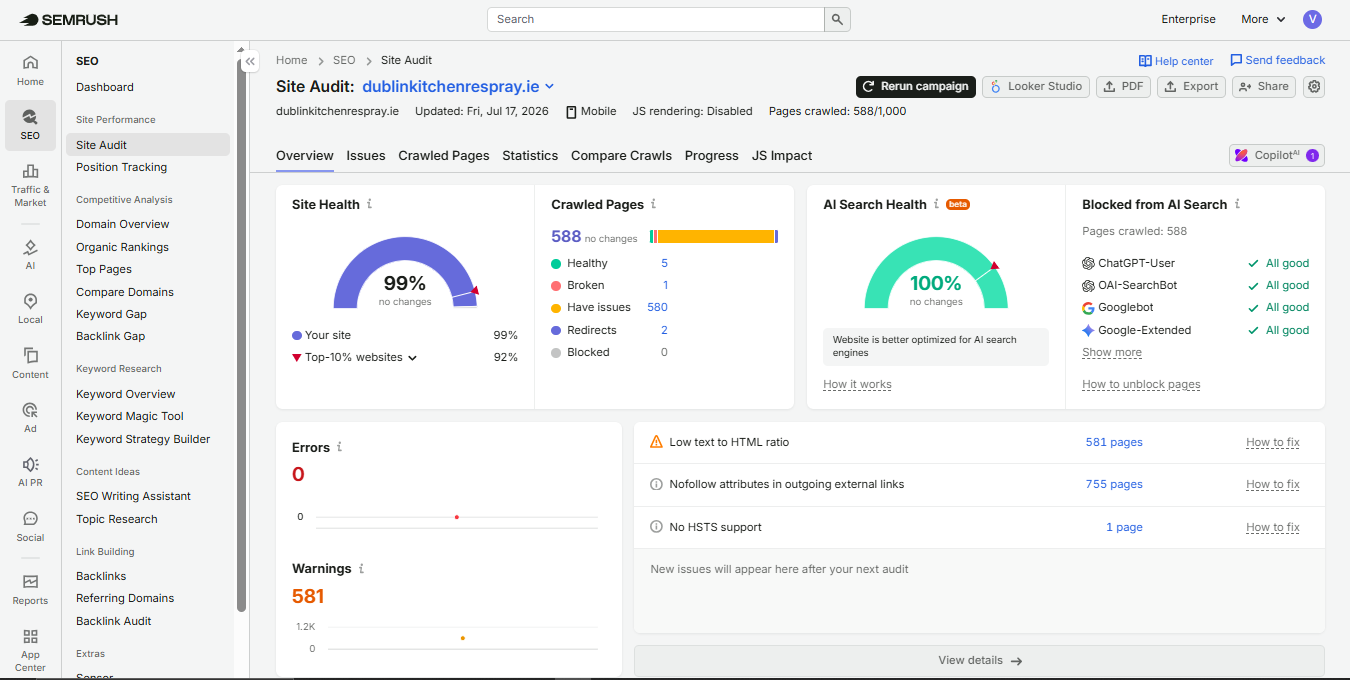Image resolution: width=1350 pixels, height=680 pixels.
Task: Click the Crawled Pages info icon
Action: (654, 204)
